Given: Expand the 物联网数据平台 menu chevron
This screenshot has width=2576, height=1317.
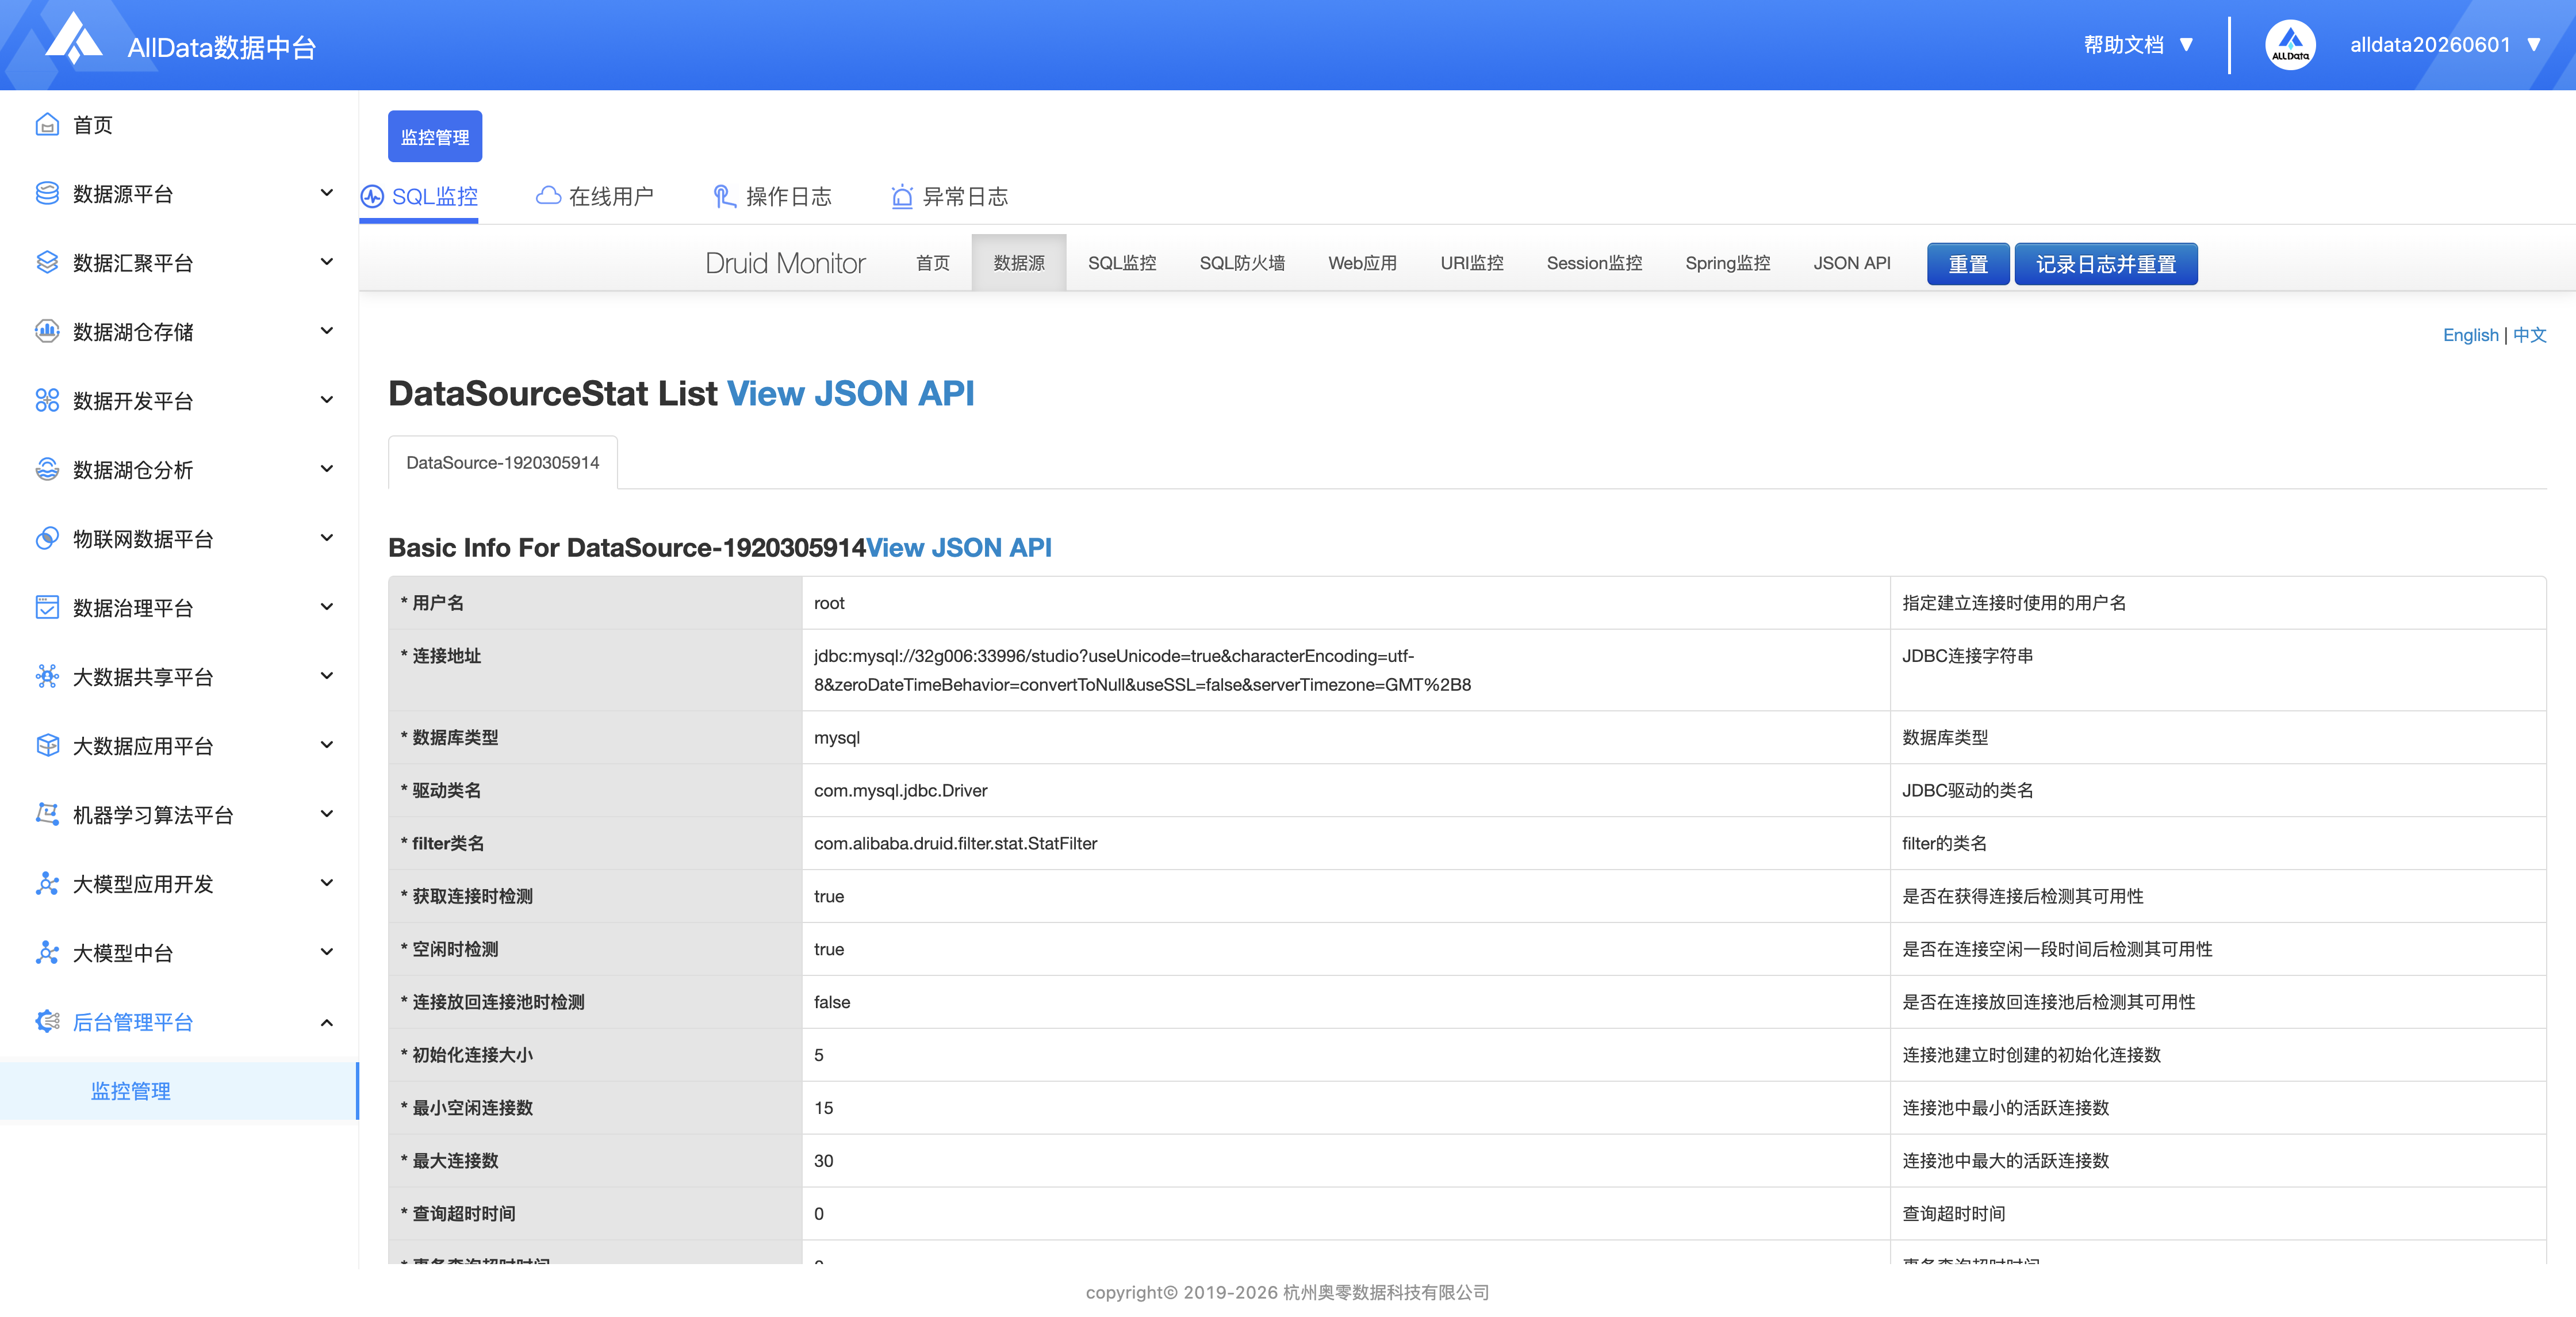Looking at the screenshot, I should [326, 538].
